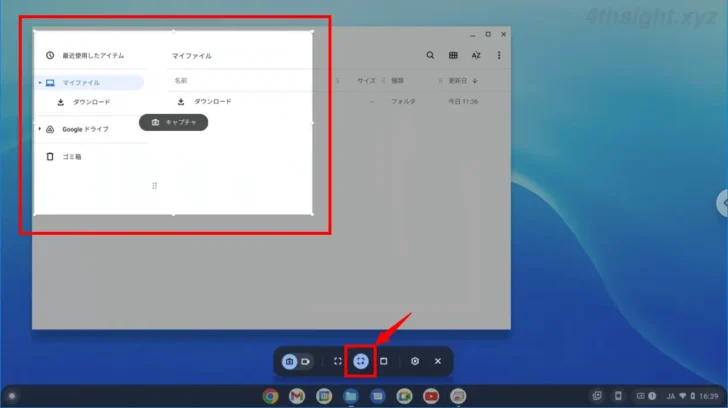The width and height of the screenshot is (728, 408).
Task: Click the capture region's bottom-right corner handle
Action: (312, 214)
